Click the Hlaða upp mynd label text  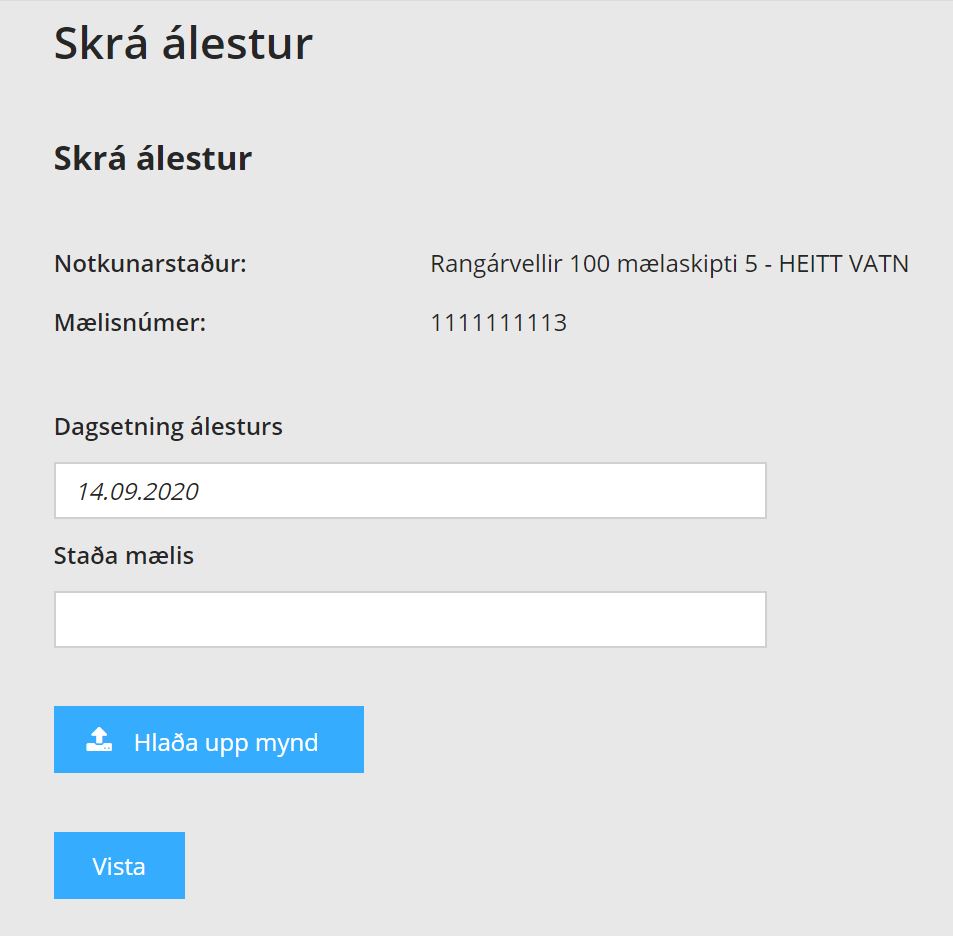point(226,743)
